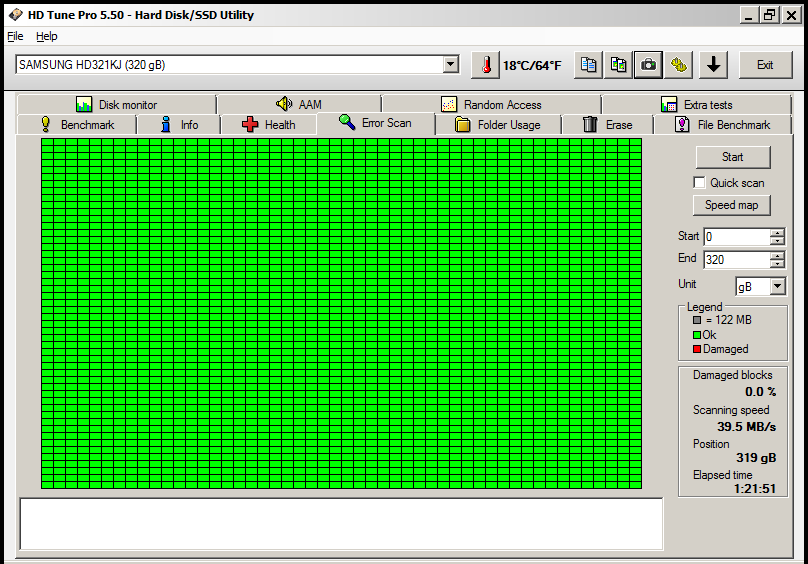Enable the Quick scan checkbox

coord(699,183)
